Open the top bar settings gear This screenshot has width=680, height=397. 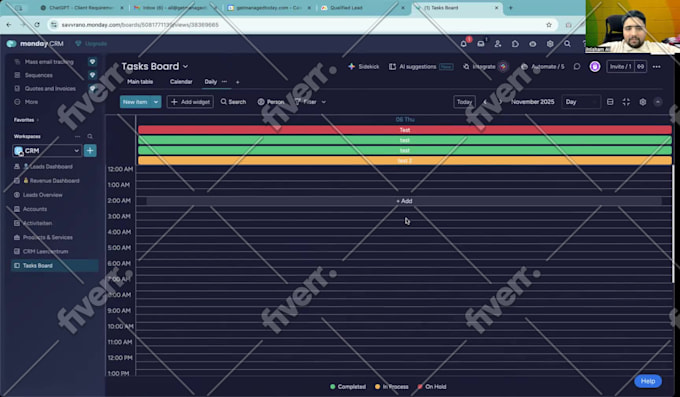point(550,44)
